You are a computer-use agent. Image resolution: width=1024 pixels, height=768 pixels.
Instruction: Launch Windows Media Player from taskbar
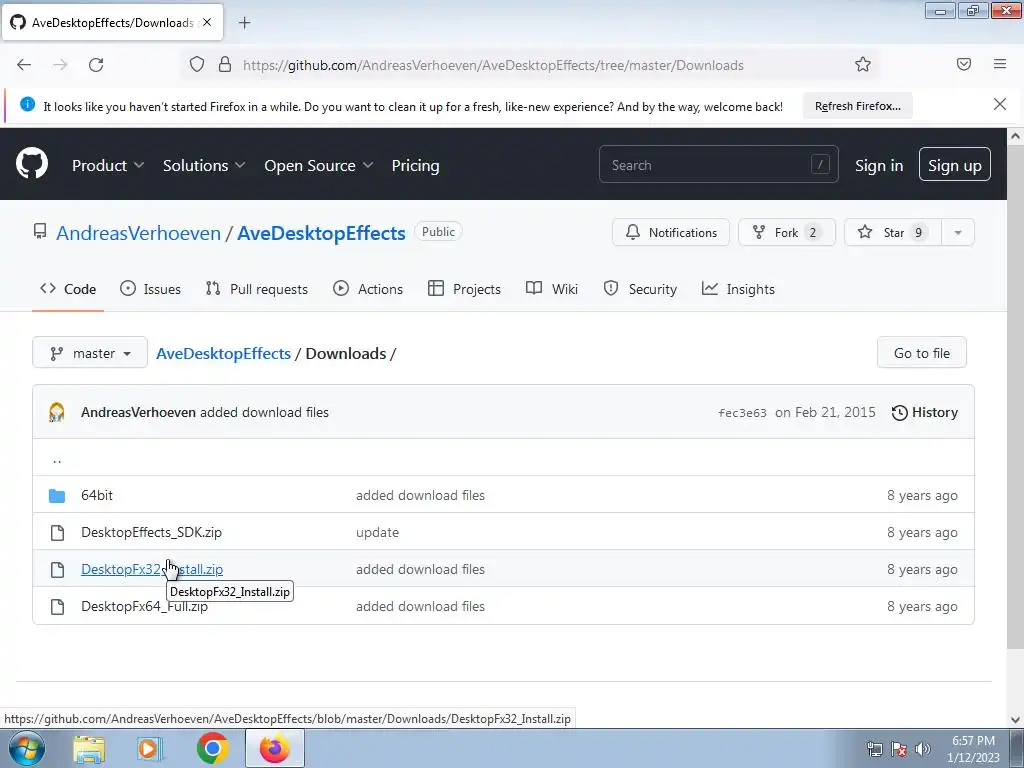(x=150, y=749)
